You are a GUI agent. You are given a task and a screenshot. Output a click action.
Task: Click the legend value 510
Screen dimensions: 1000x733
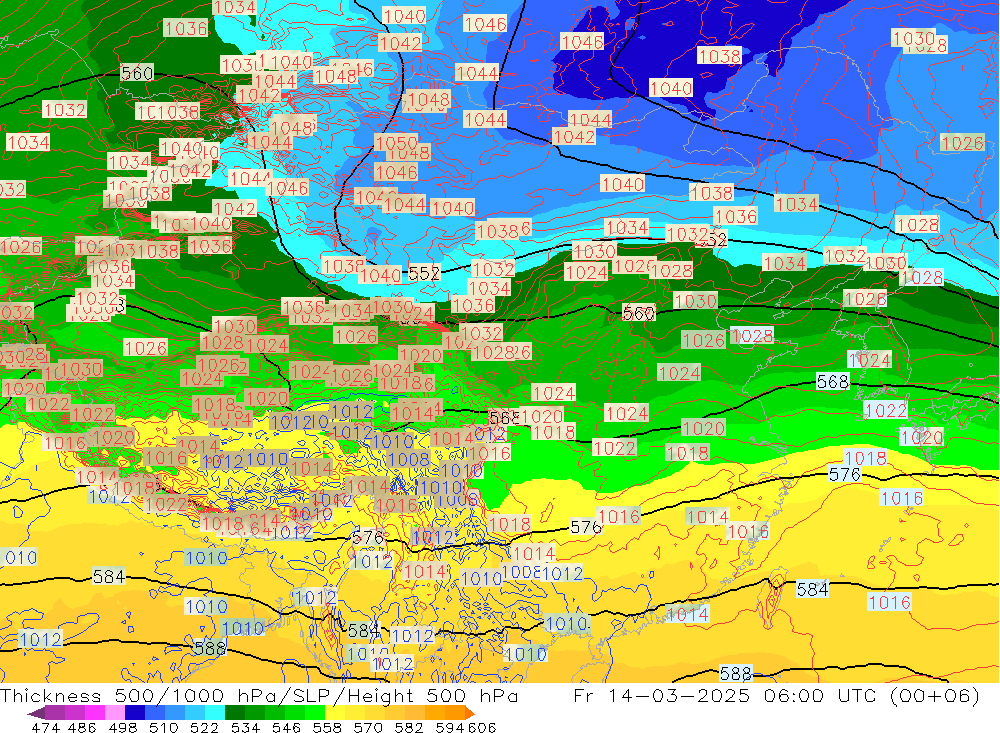(164, 727)
